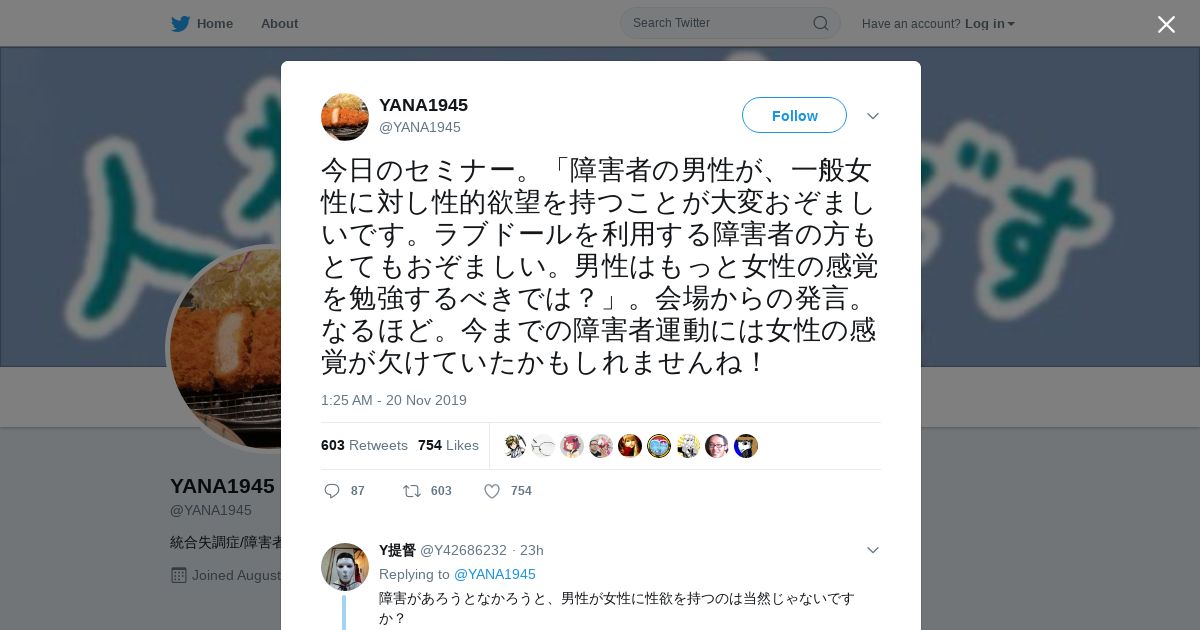Open YANA1945's profile avatar in tweet
The height and width of the screenshot is (630, 1200).
(345, 117)
